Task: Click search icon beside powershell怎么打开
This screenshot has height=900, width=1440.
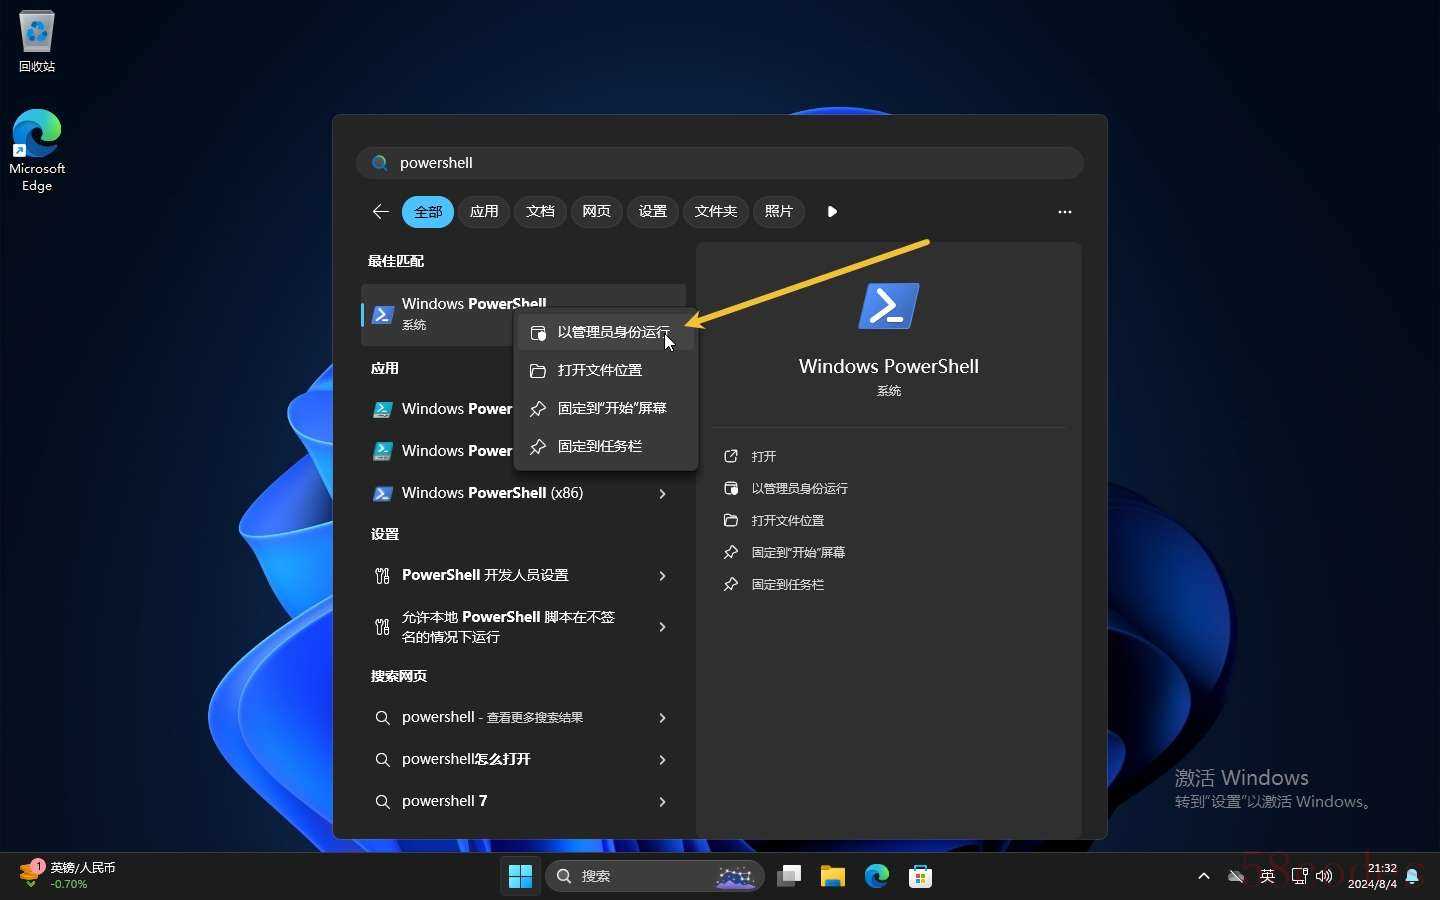Action: (x=382, y=759)
